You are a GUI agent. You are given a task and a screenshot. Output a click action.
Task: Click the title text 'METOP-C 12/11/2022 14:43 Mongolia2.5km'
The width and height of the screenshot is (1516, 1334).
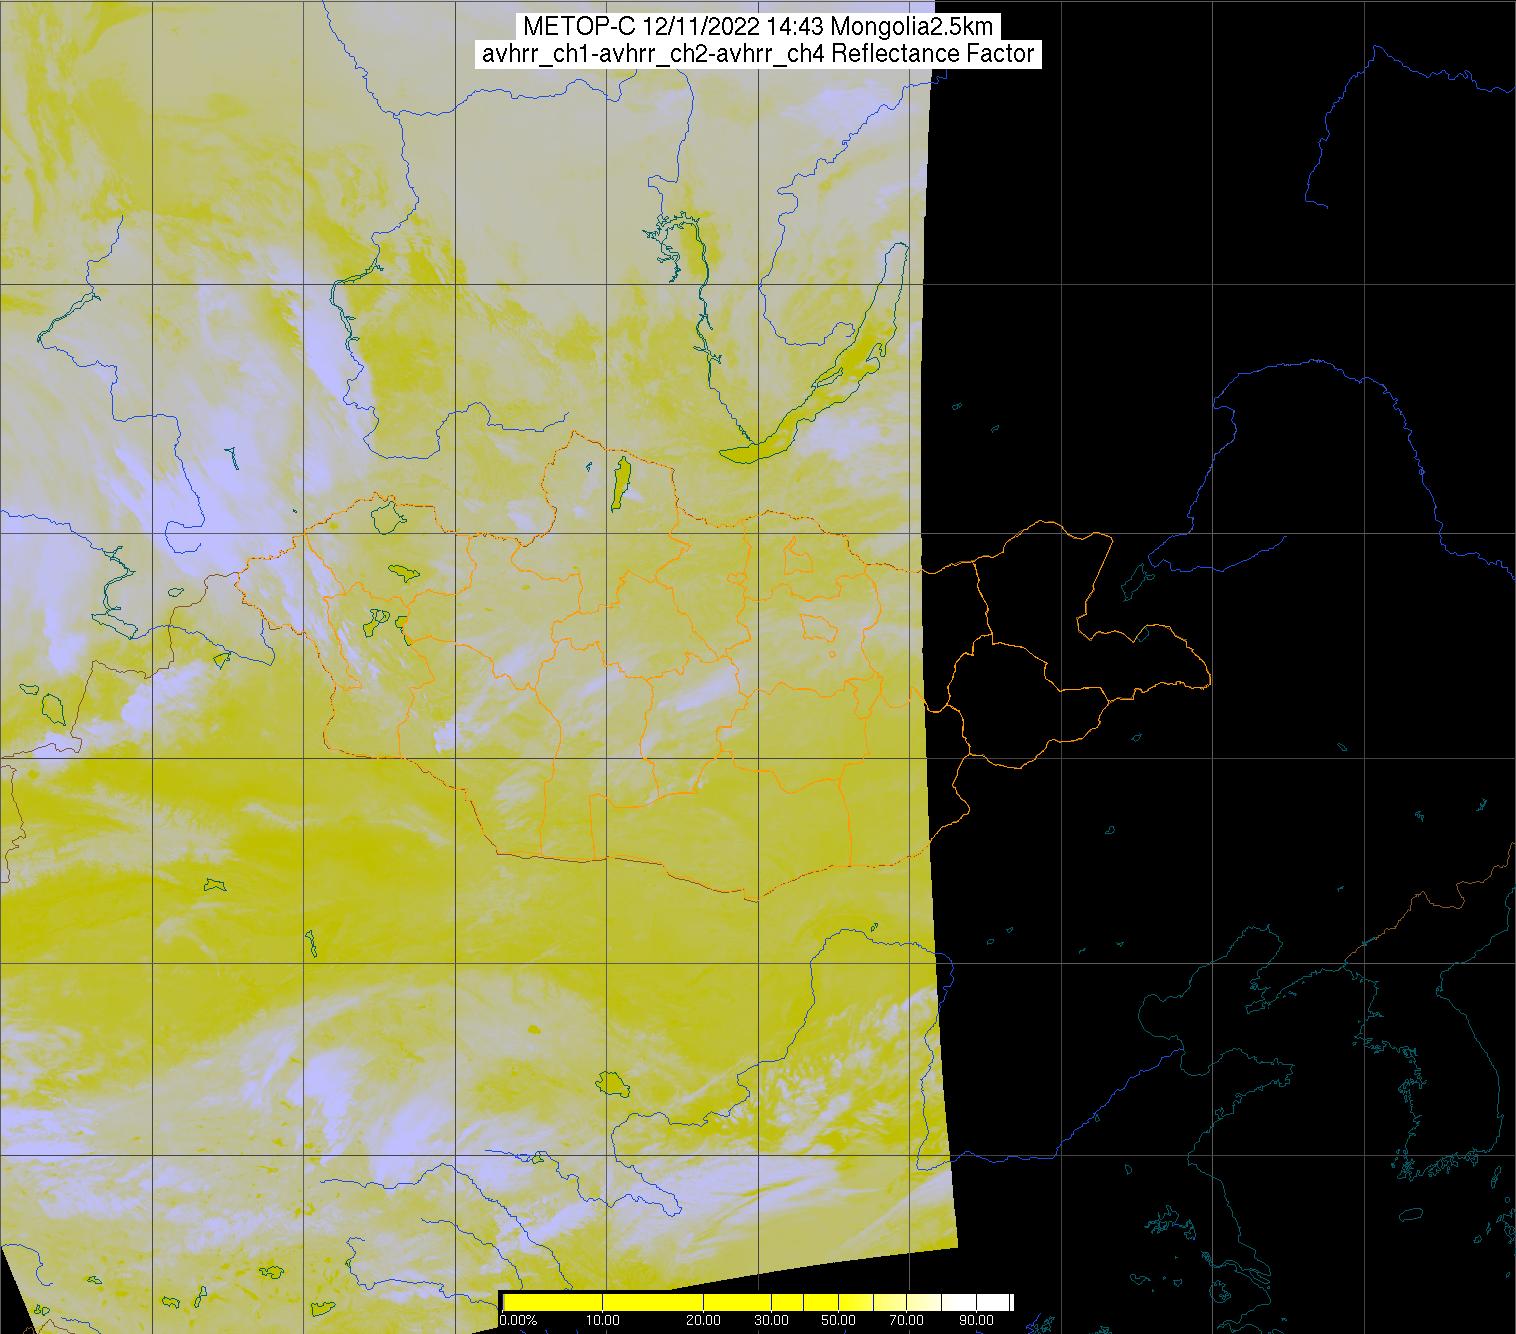point(757,27)
